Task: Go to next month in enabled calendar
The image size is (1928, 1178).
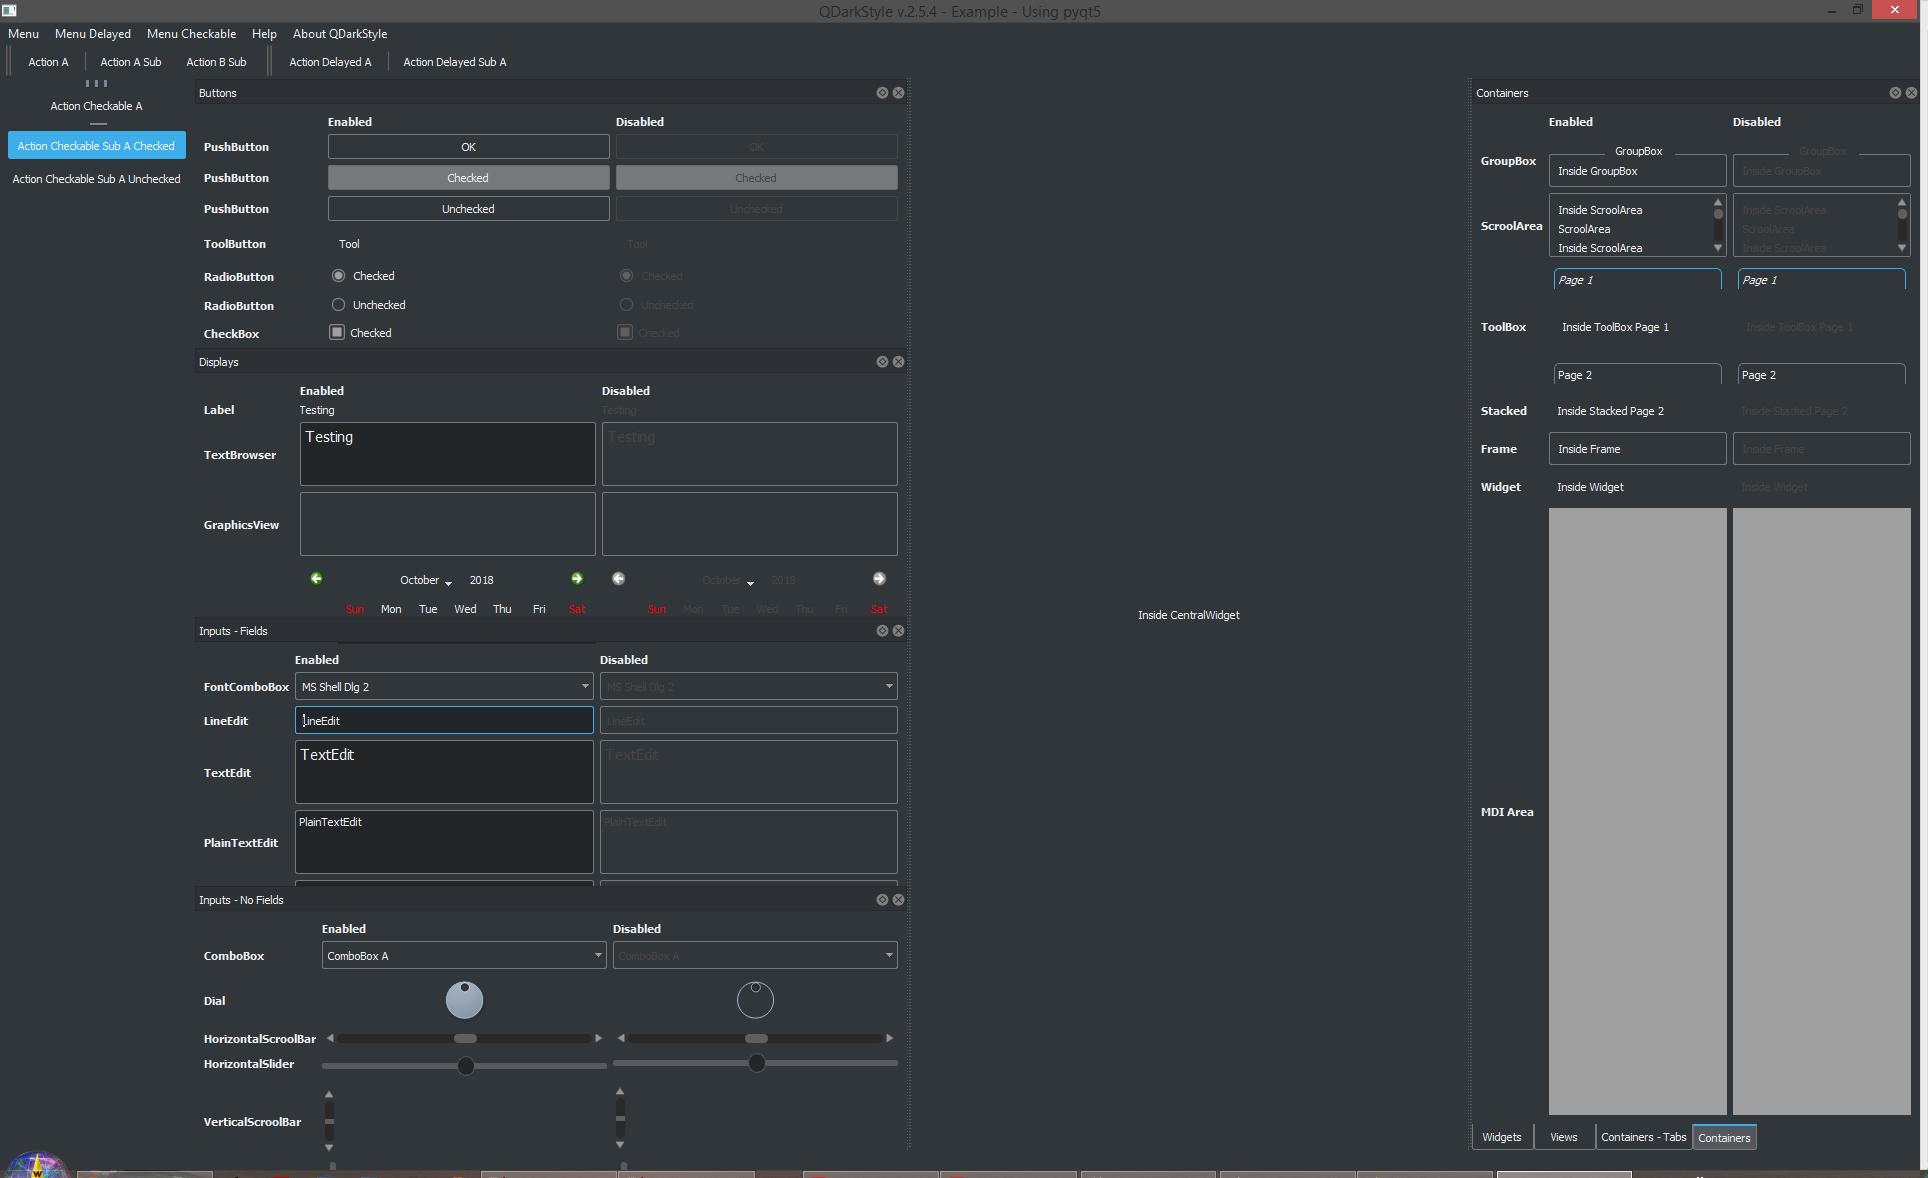Action: pos(577,579)
